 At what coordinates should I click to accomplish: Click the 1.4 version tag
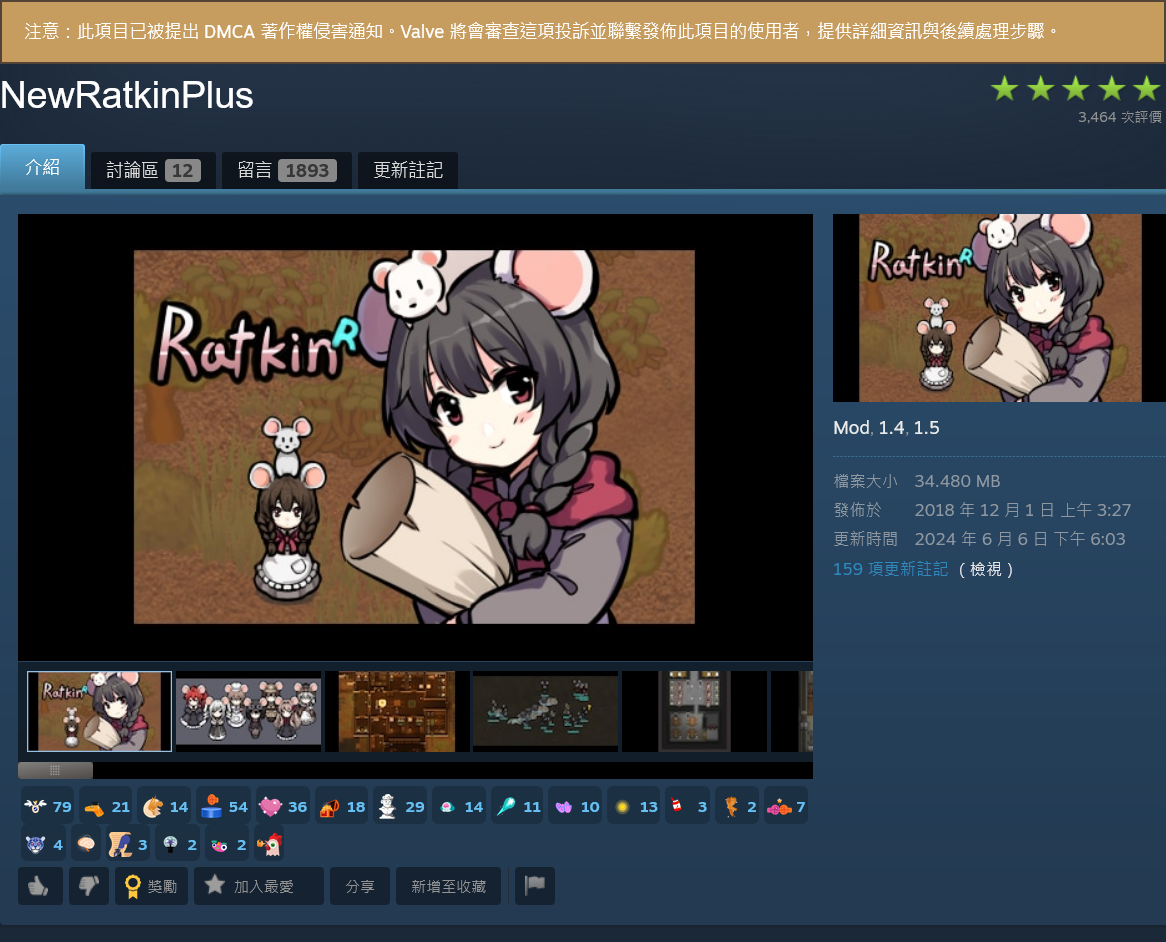click(891, 428)
